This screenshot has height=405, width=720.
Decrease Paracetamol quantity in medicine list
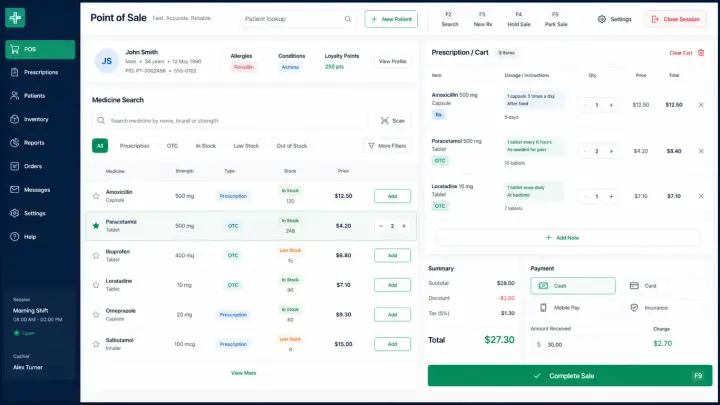(381, 226)
